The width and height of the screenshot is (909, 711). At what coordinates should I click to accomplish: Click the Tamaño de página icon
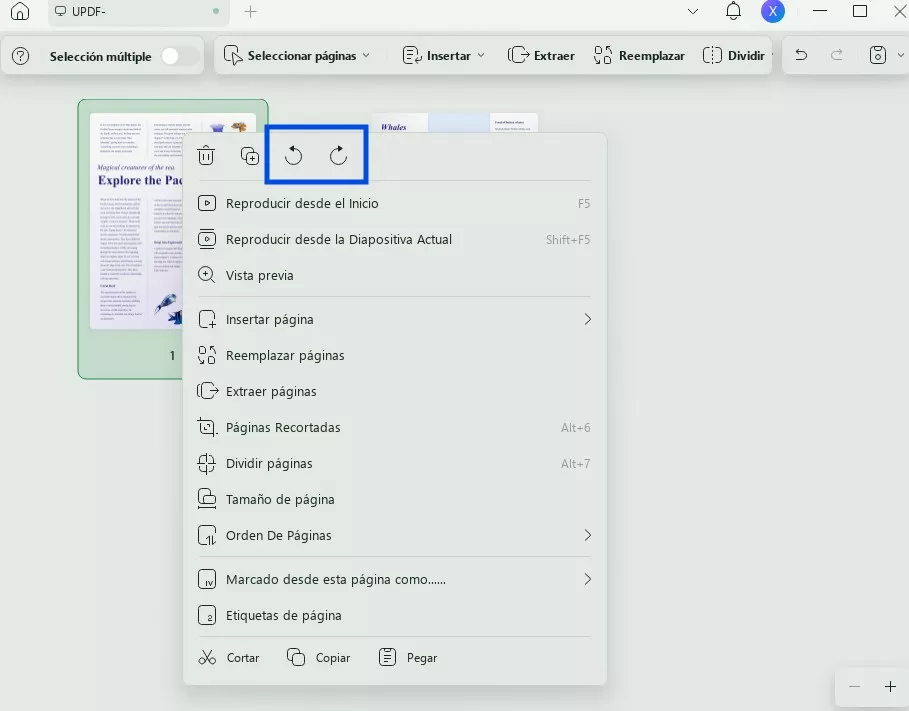point(207,499)
